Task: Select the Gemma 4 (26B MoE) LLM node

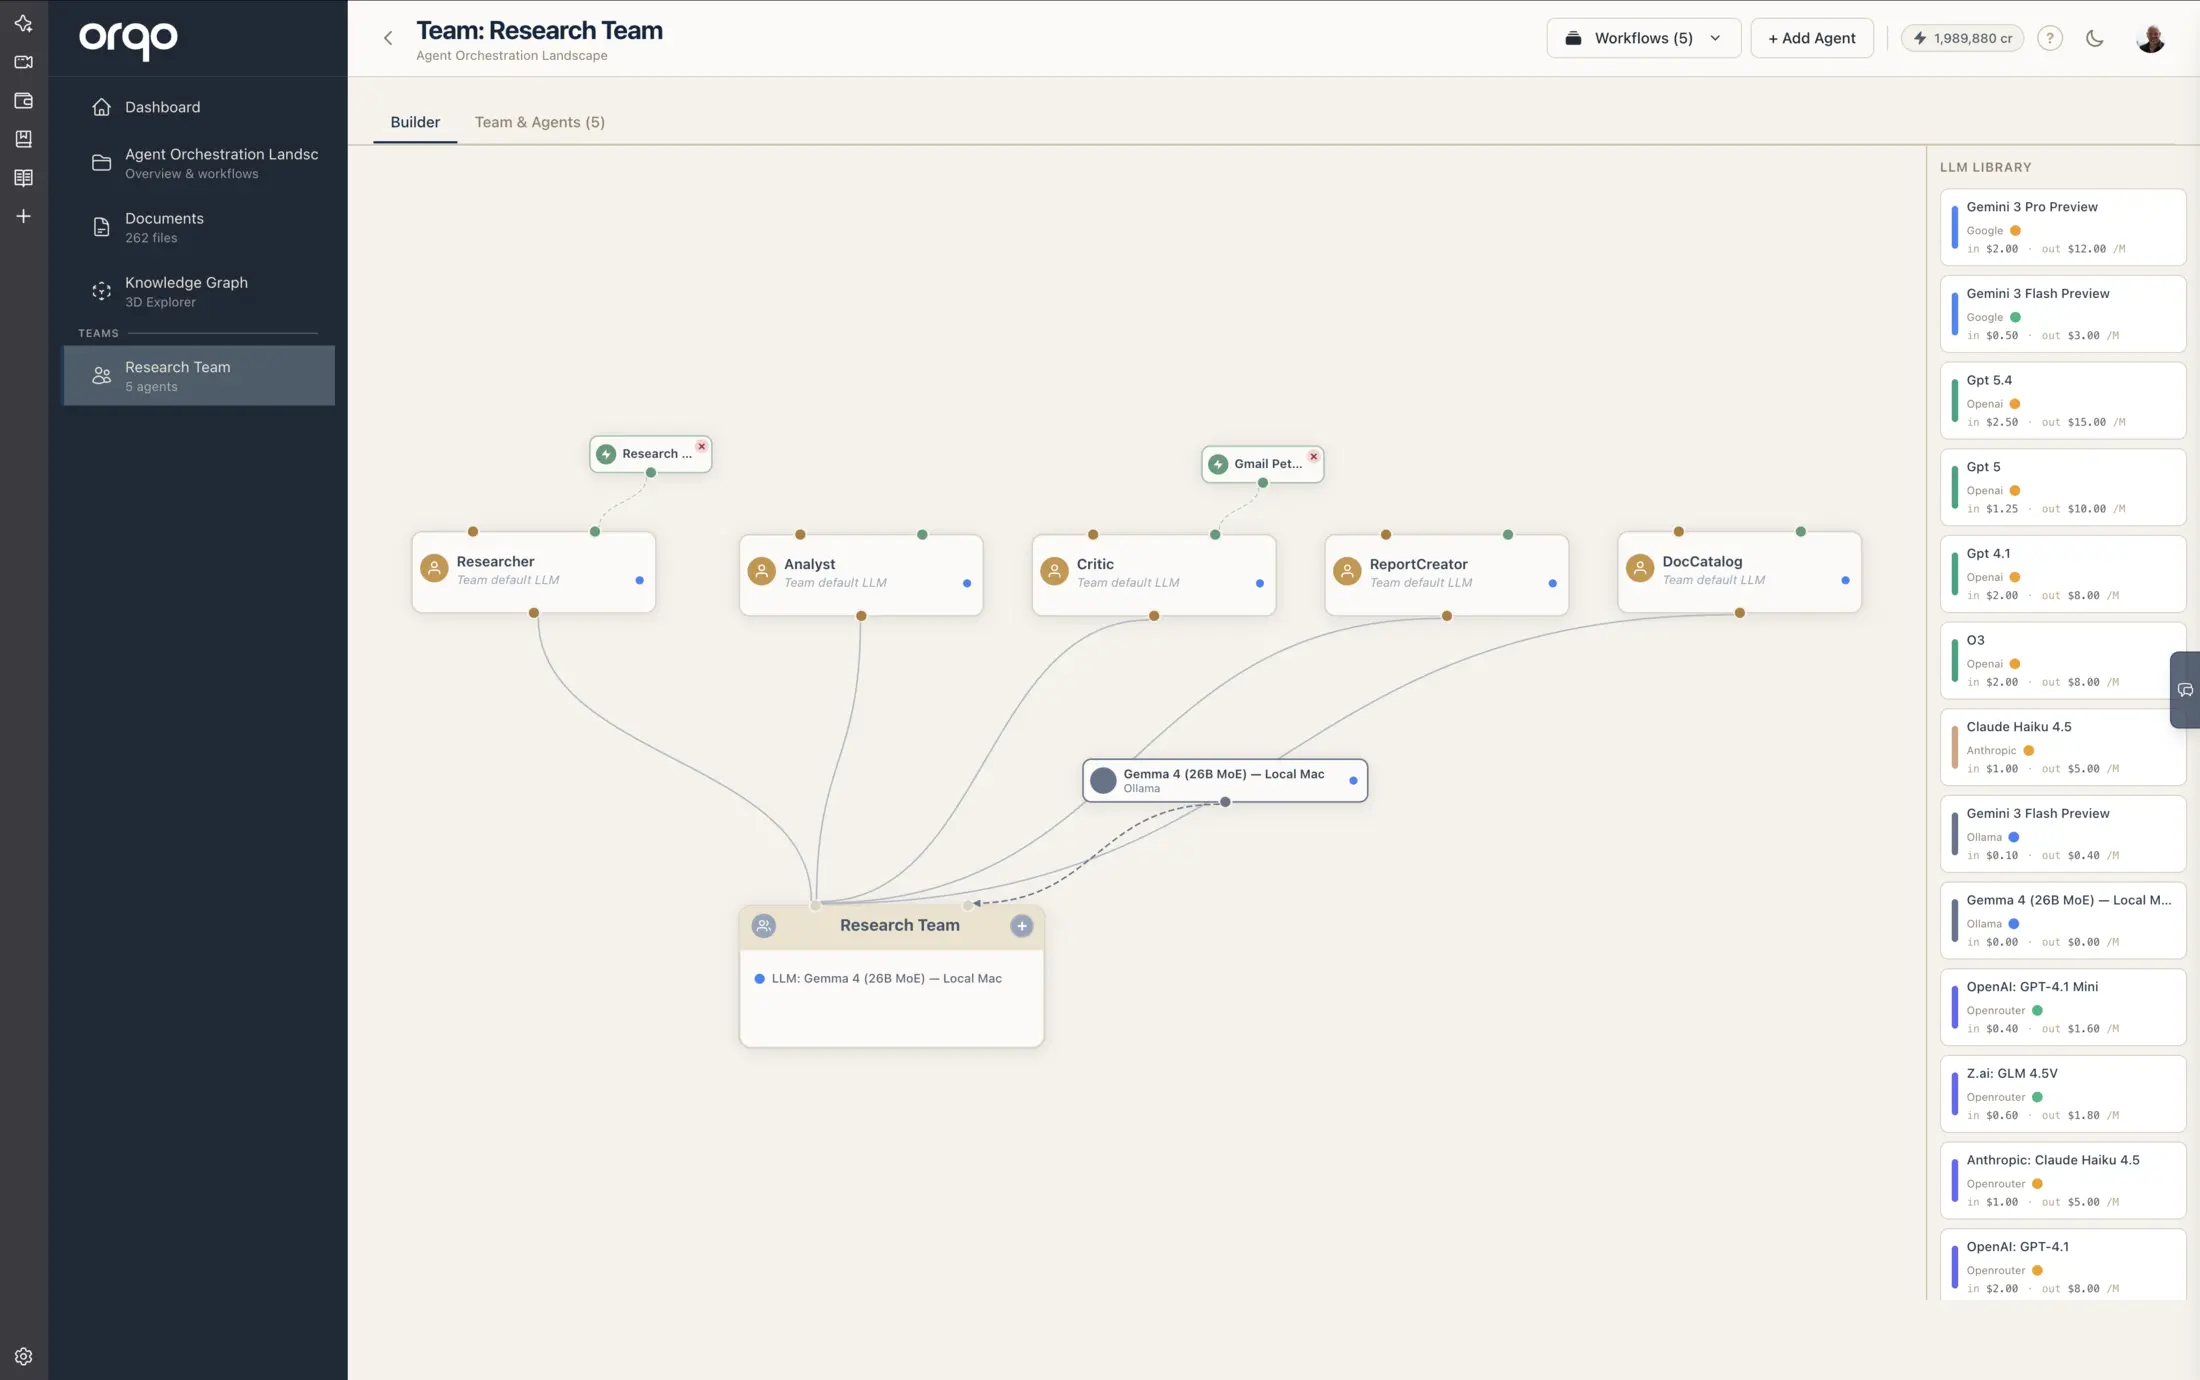Action: (1225, 780)
